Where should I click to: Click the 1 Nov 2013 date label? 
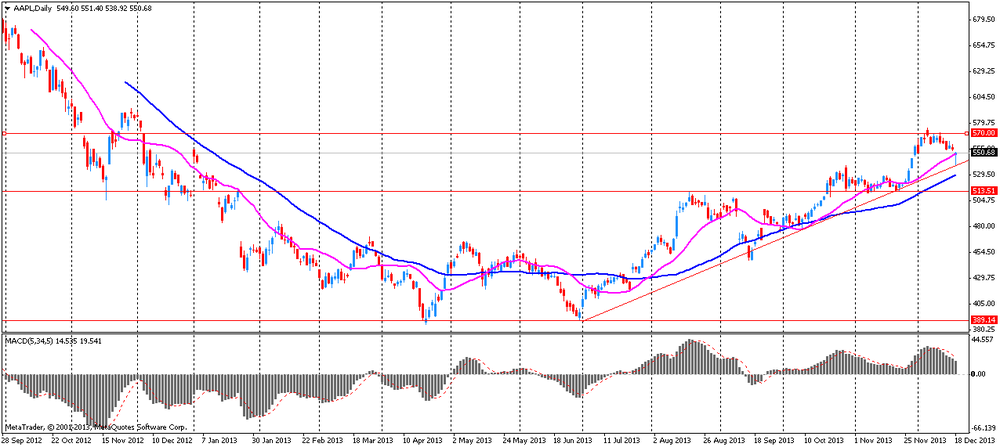point(875,441)
